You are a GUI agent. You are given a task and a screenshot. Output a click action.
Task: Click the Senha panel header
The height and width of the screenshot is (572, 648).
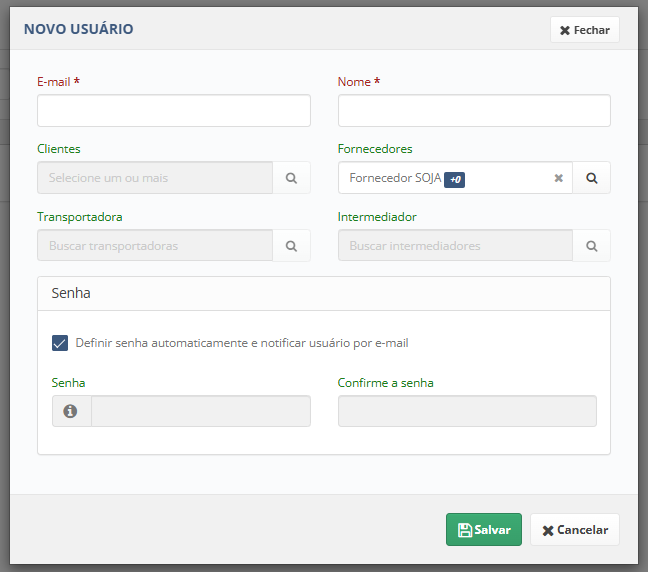[x=324, y=293]
